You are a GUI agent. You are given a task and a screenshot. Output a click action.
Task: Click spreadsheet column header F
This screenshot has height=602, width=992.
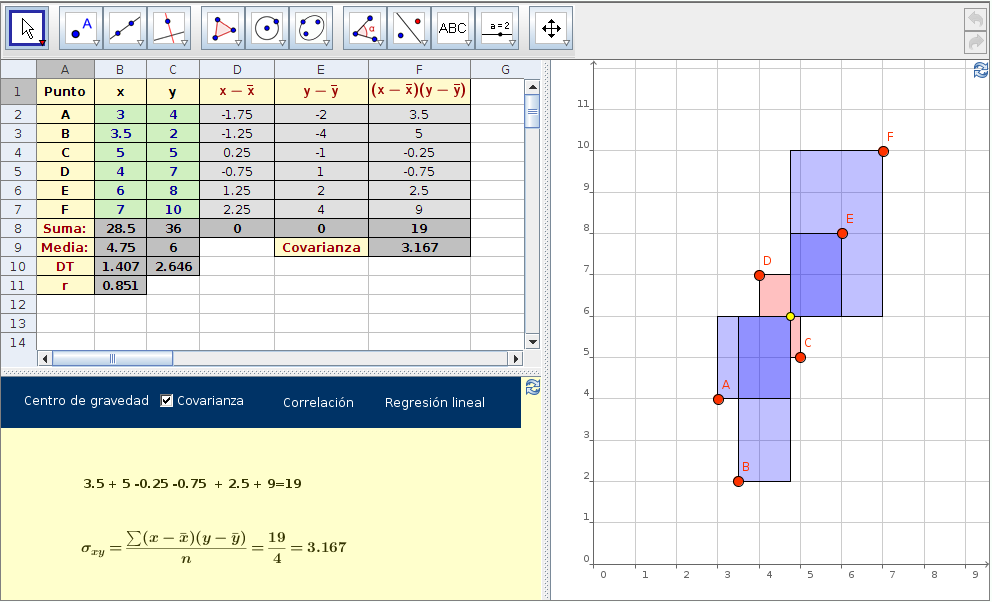click(x=419, y=69)
